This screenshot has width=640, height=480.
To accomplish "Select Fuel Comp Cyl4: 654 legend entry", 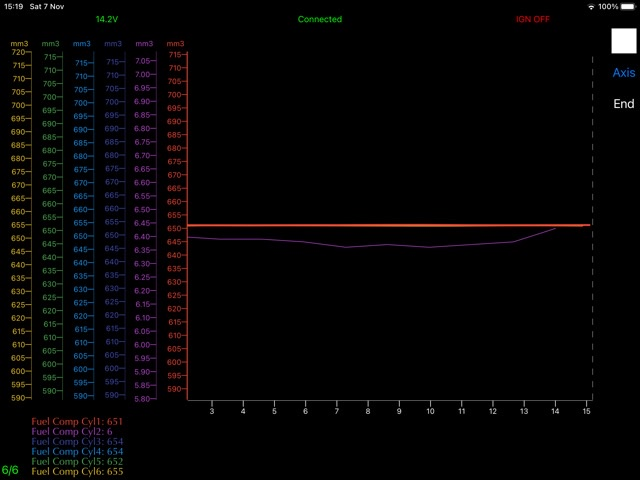I will [x=77, y=451].
